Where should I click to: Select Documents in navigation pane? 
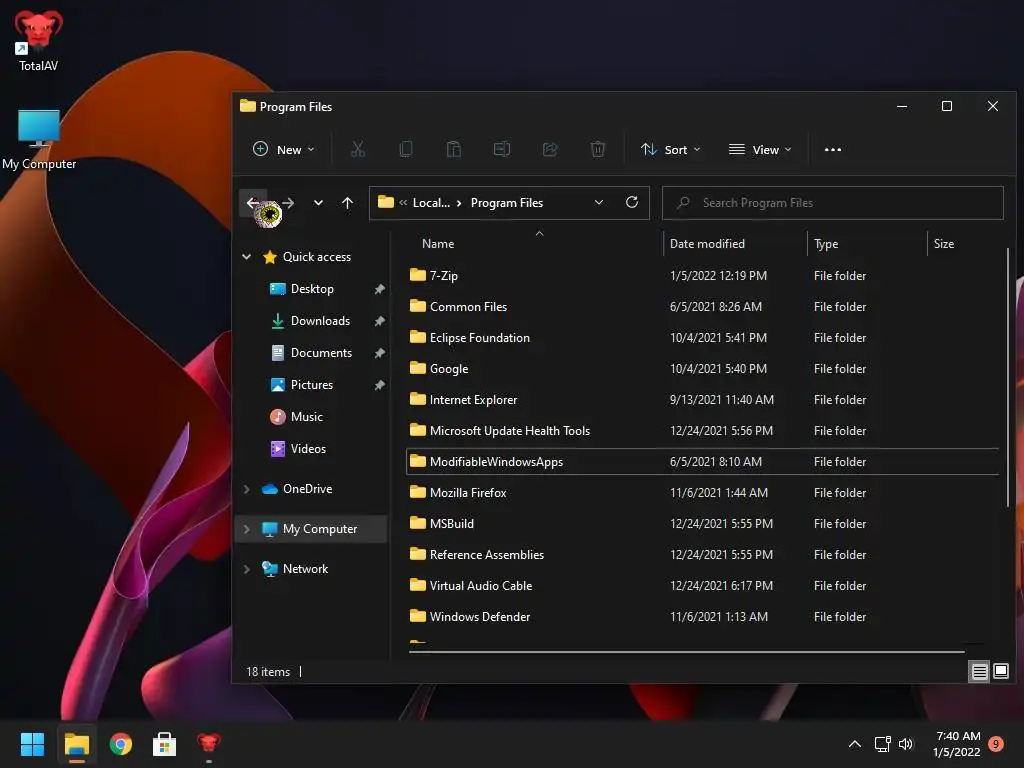coord(321,353)
